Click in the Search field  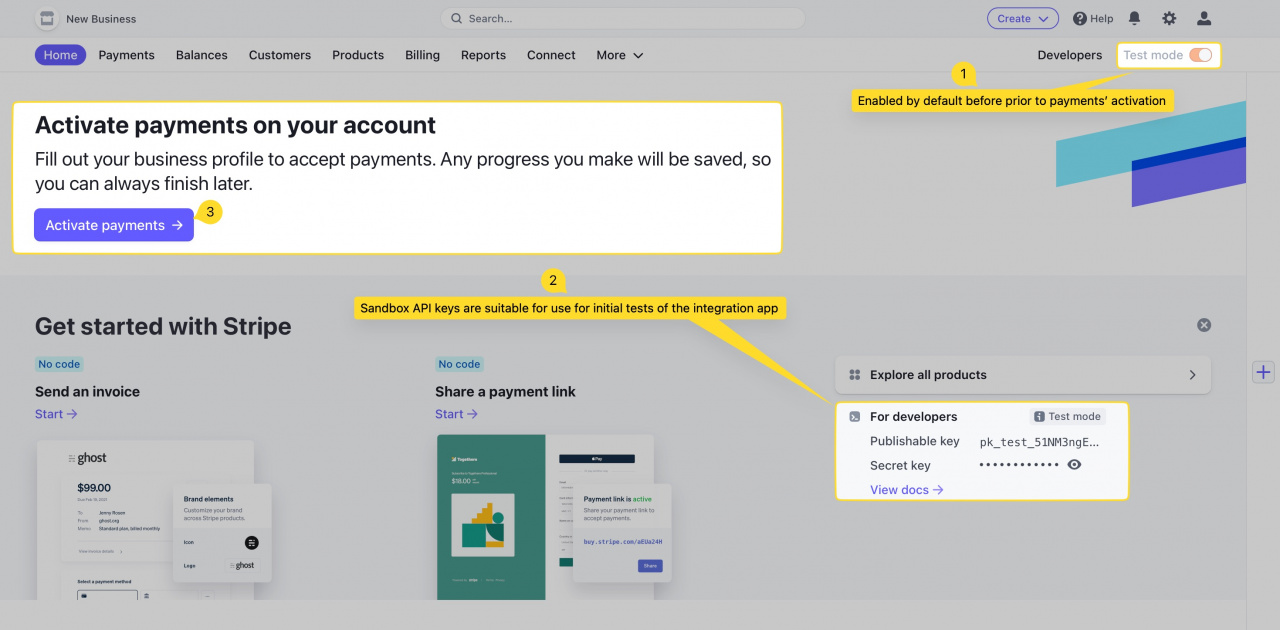623,19
